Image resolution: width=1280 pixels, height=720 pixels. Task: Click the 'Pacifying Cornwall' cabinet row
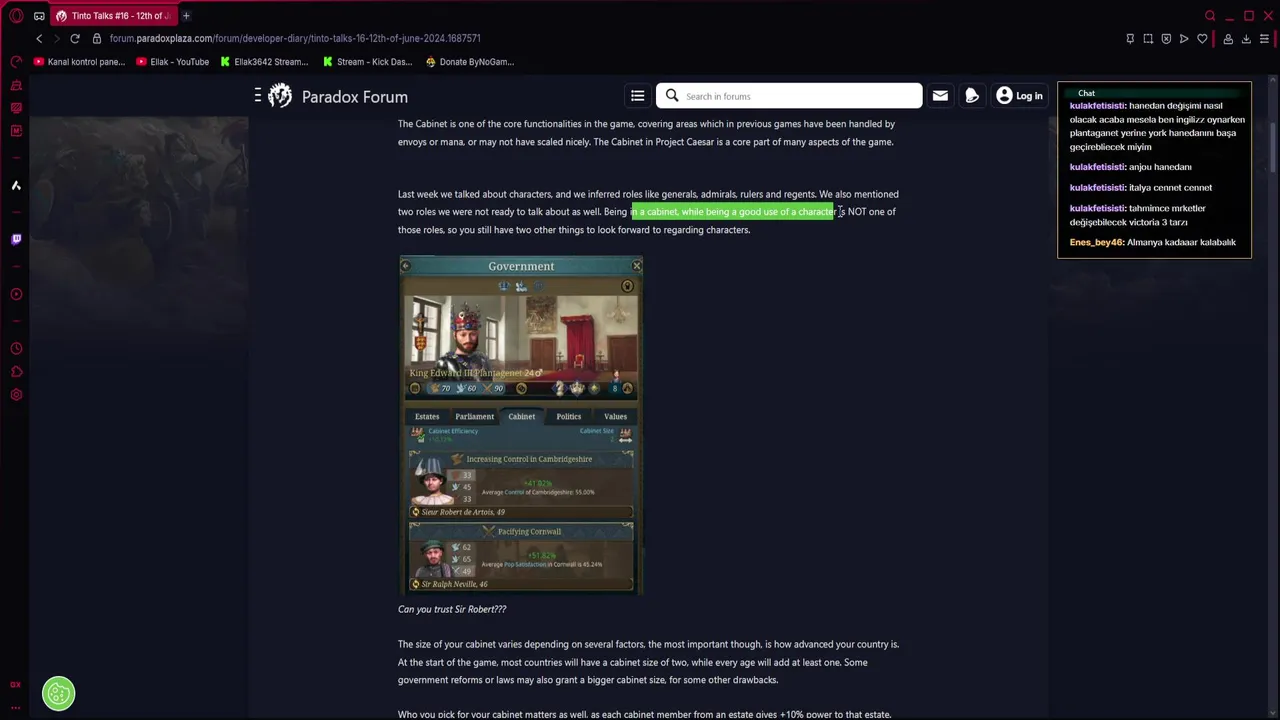click(x=521, y=557)
